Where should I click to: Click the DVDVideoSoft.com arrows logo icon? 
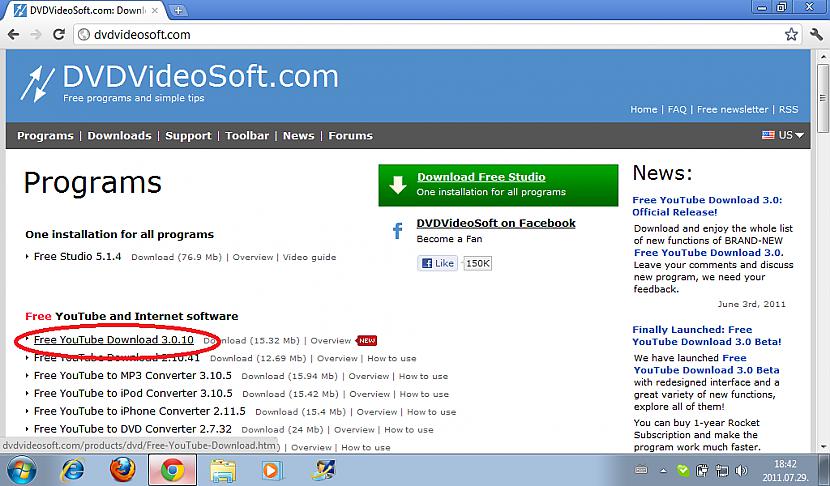[x=37, y=84]
